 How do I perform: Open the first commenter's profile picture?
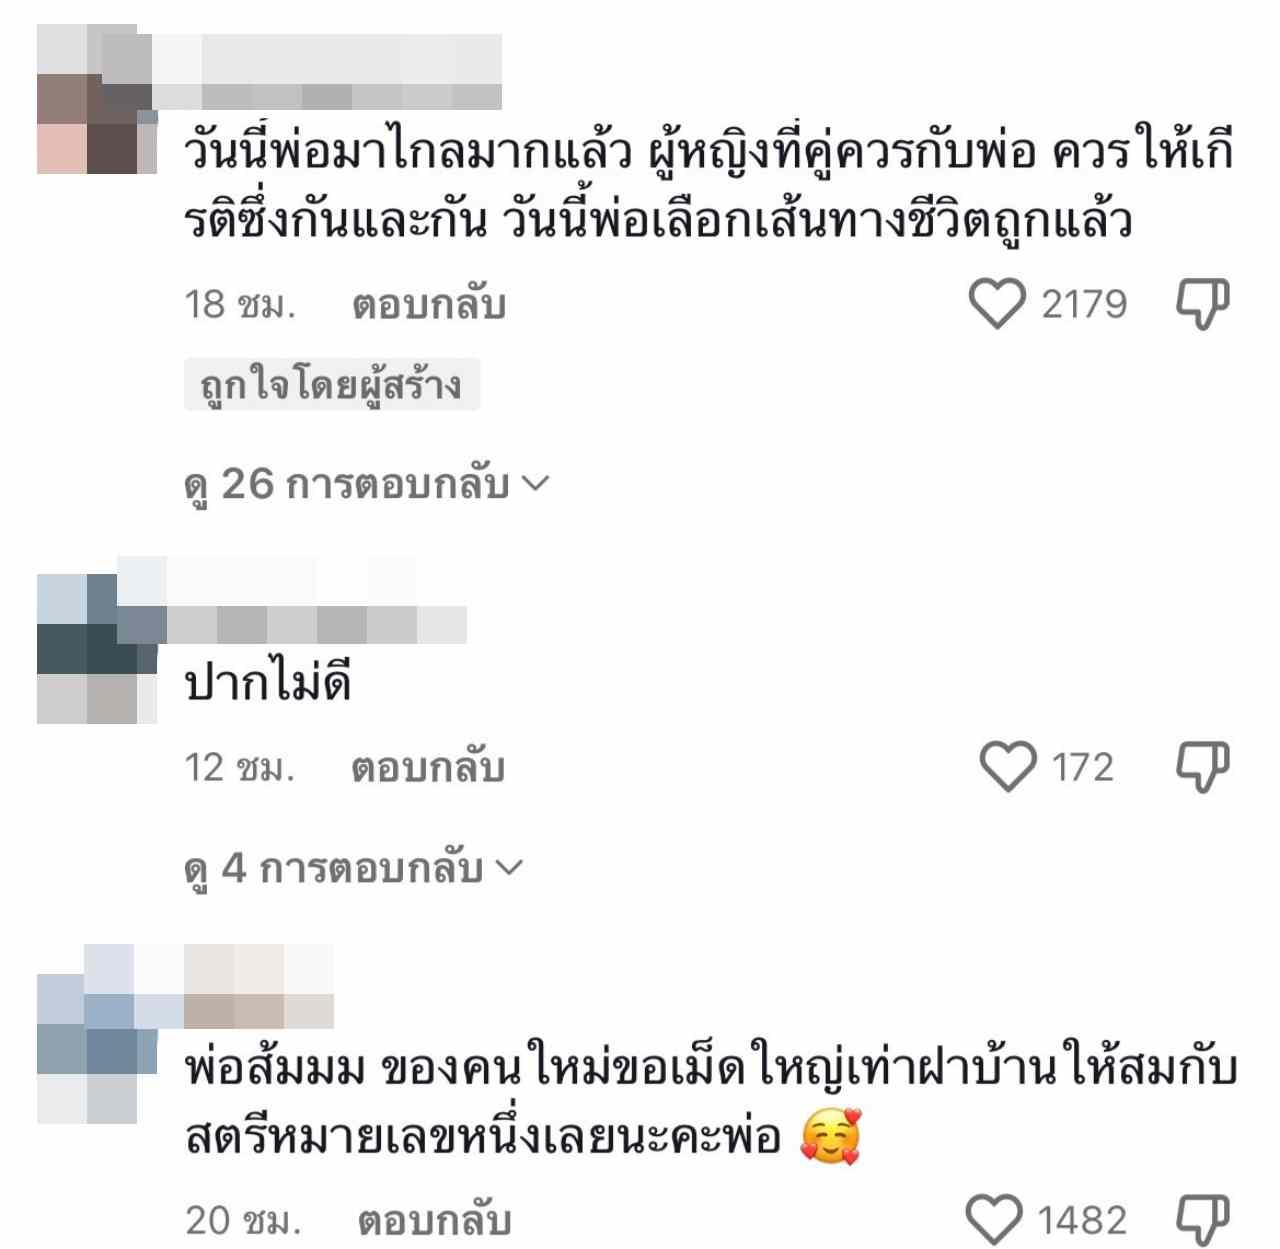[97, 99]
